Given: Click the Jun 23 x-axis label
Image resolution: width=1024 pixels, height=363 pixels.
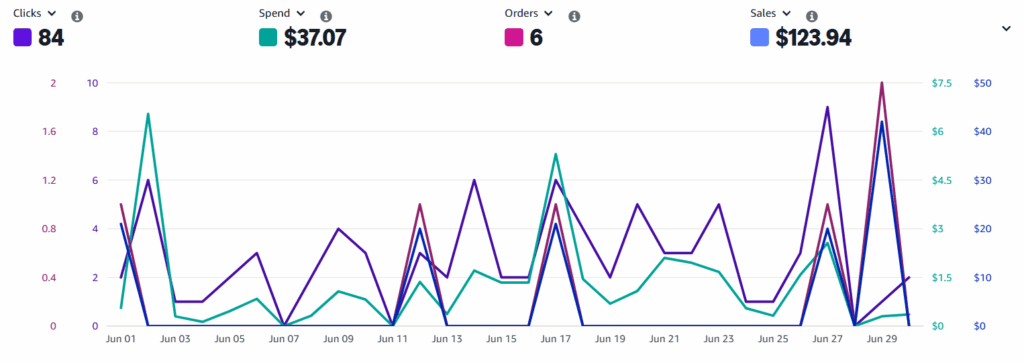Looking at the screenshot, I should pos(719,339).
